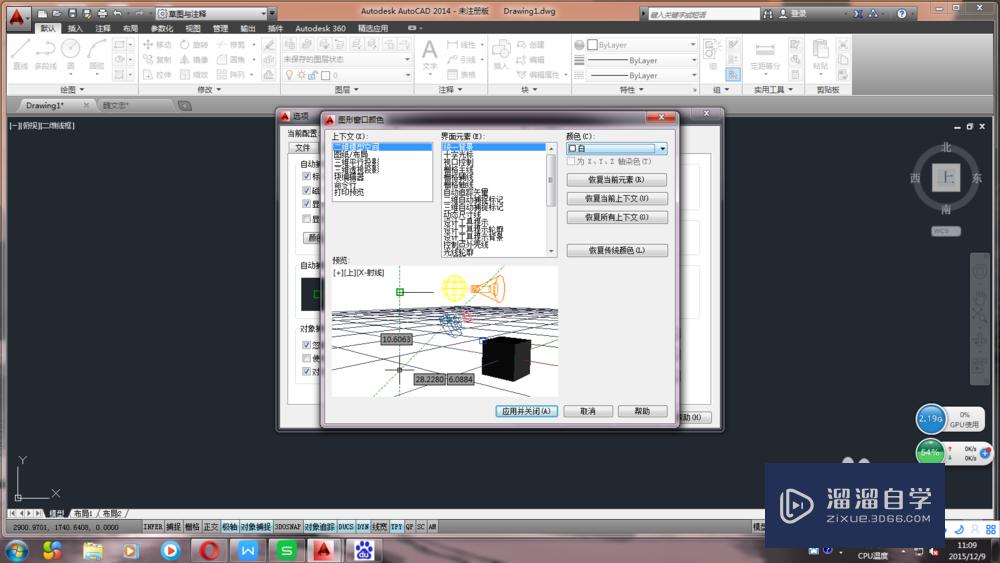Open the color (颜色) dropdown showing 白
1000x563 pixels.
(x=617, y=149)
